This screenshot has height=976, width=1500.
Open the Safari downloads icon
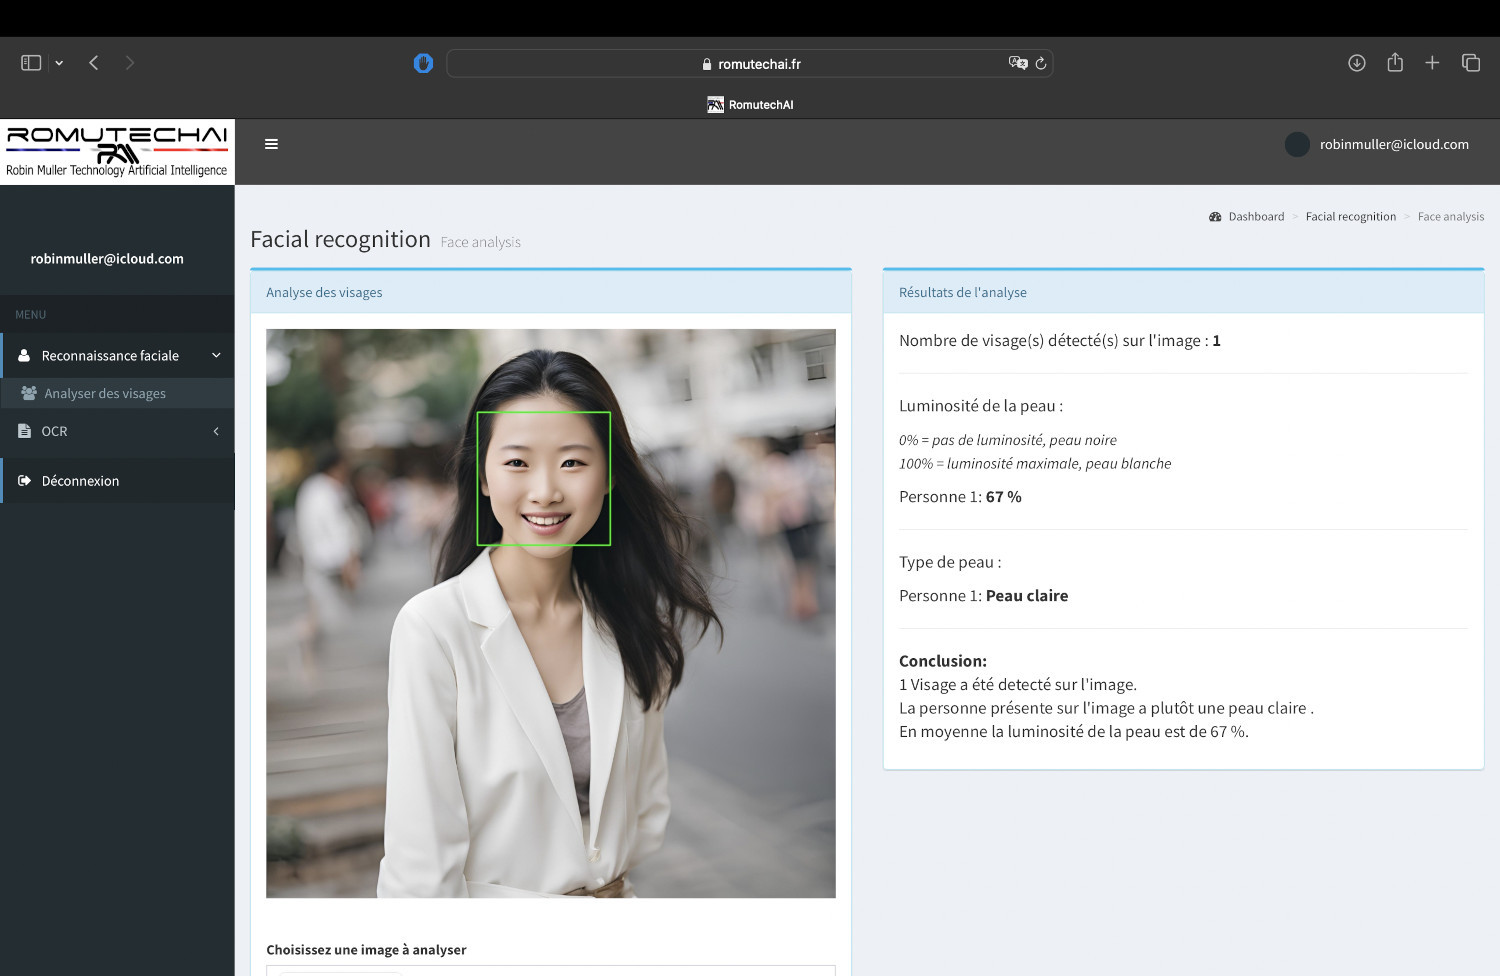click(1356, 63)
